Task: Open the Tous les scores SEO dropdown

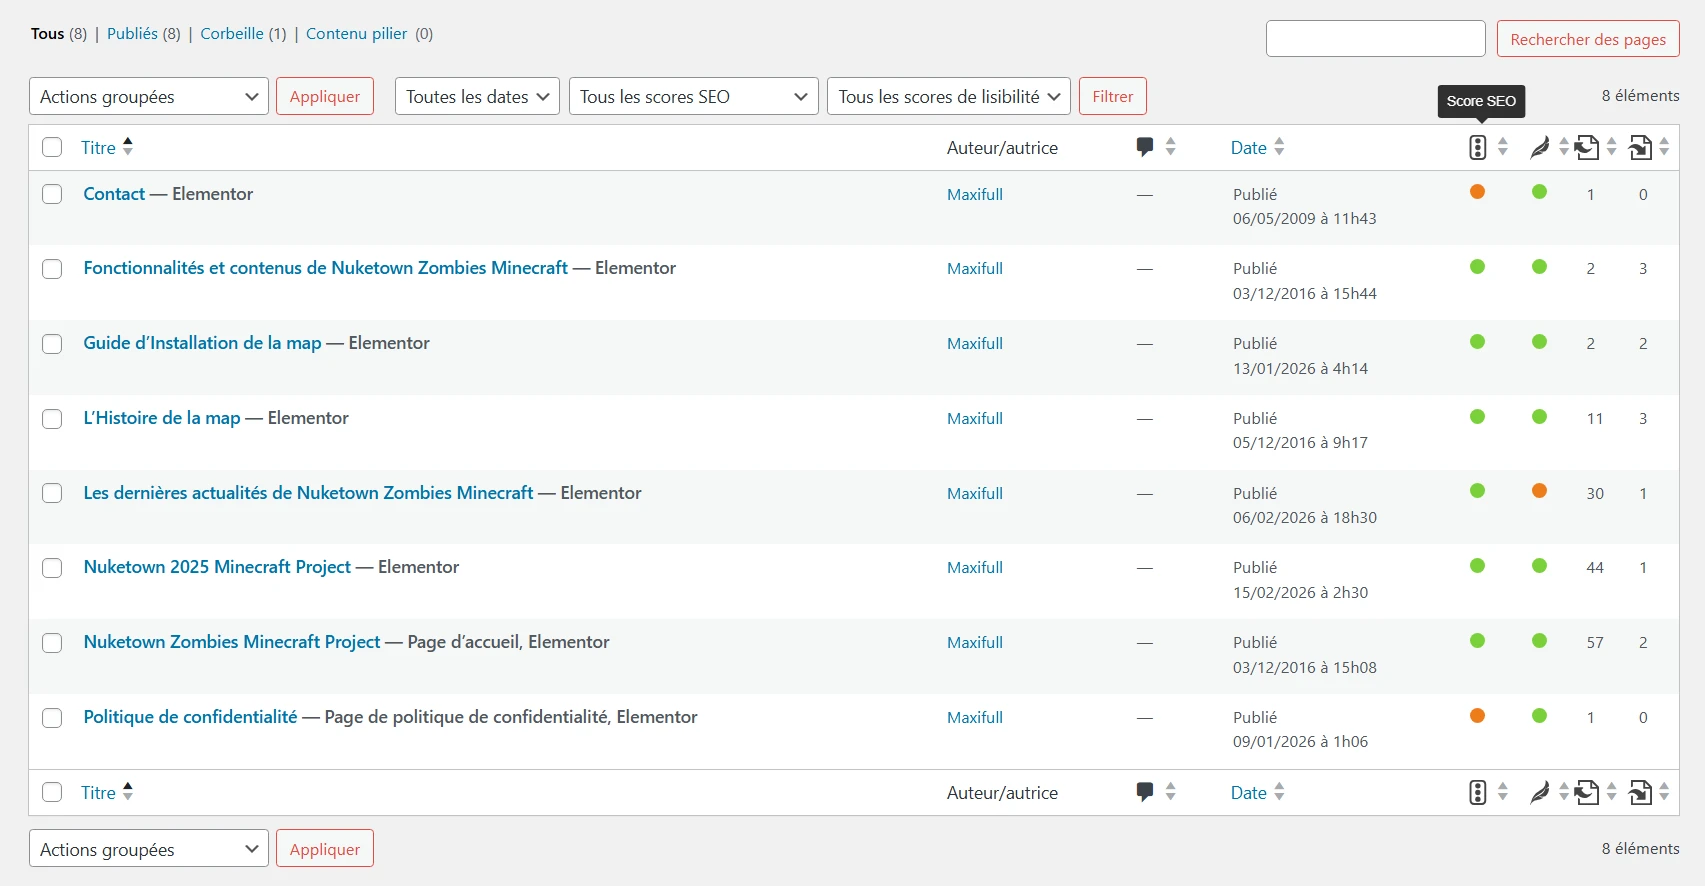Action: (x=693, y=97)
